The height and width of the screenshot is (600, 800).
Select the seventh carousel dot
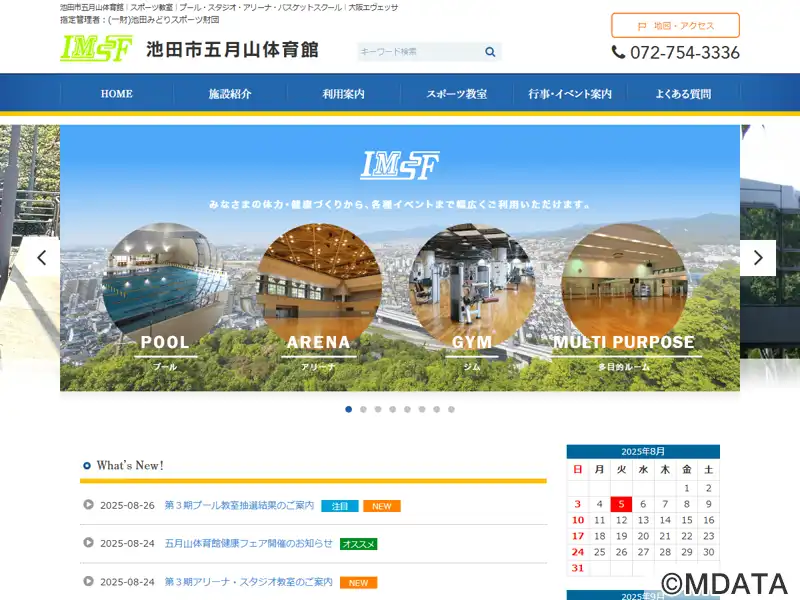click(x=437, y=409)
